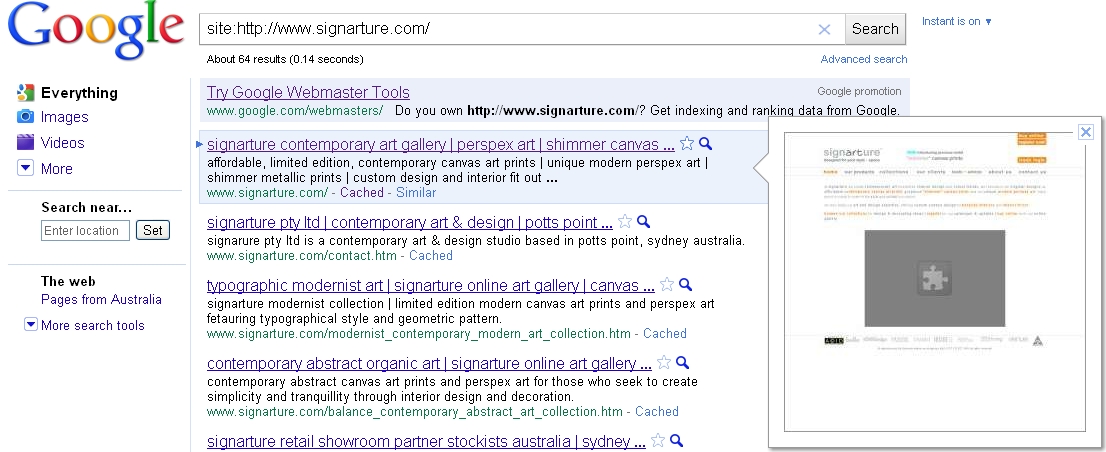Click the Google promotion label

859,91
